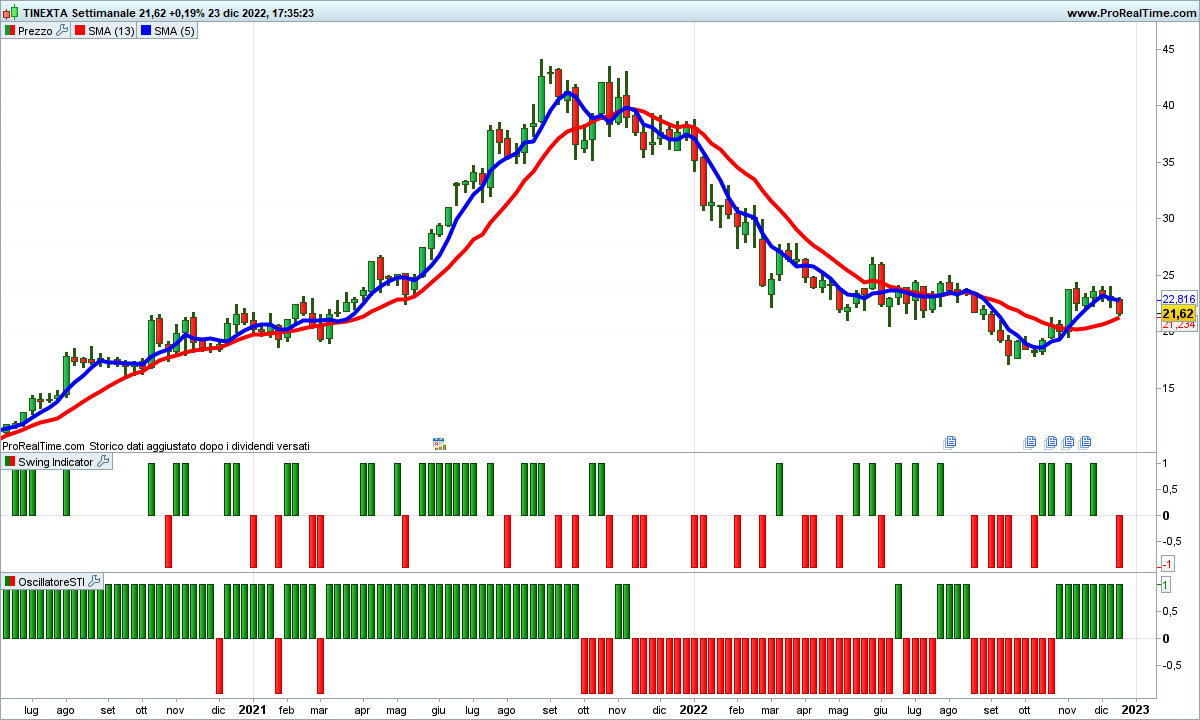
Task: Click the Prezzo legend label
Action: coord(35,31)
